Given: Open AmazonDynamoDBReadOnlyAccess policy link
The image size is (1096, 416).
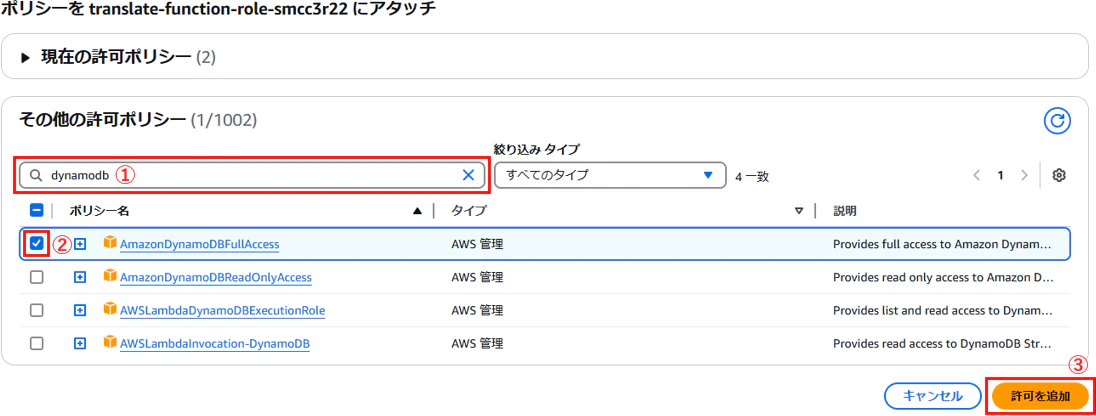Looking at the screenshot, I should coord(216,278).
